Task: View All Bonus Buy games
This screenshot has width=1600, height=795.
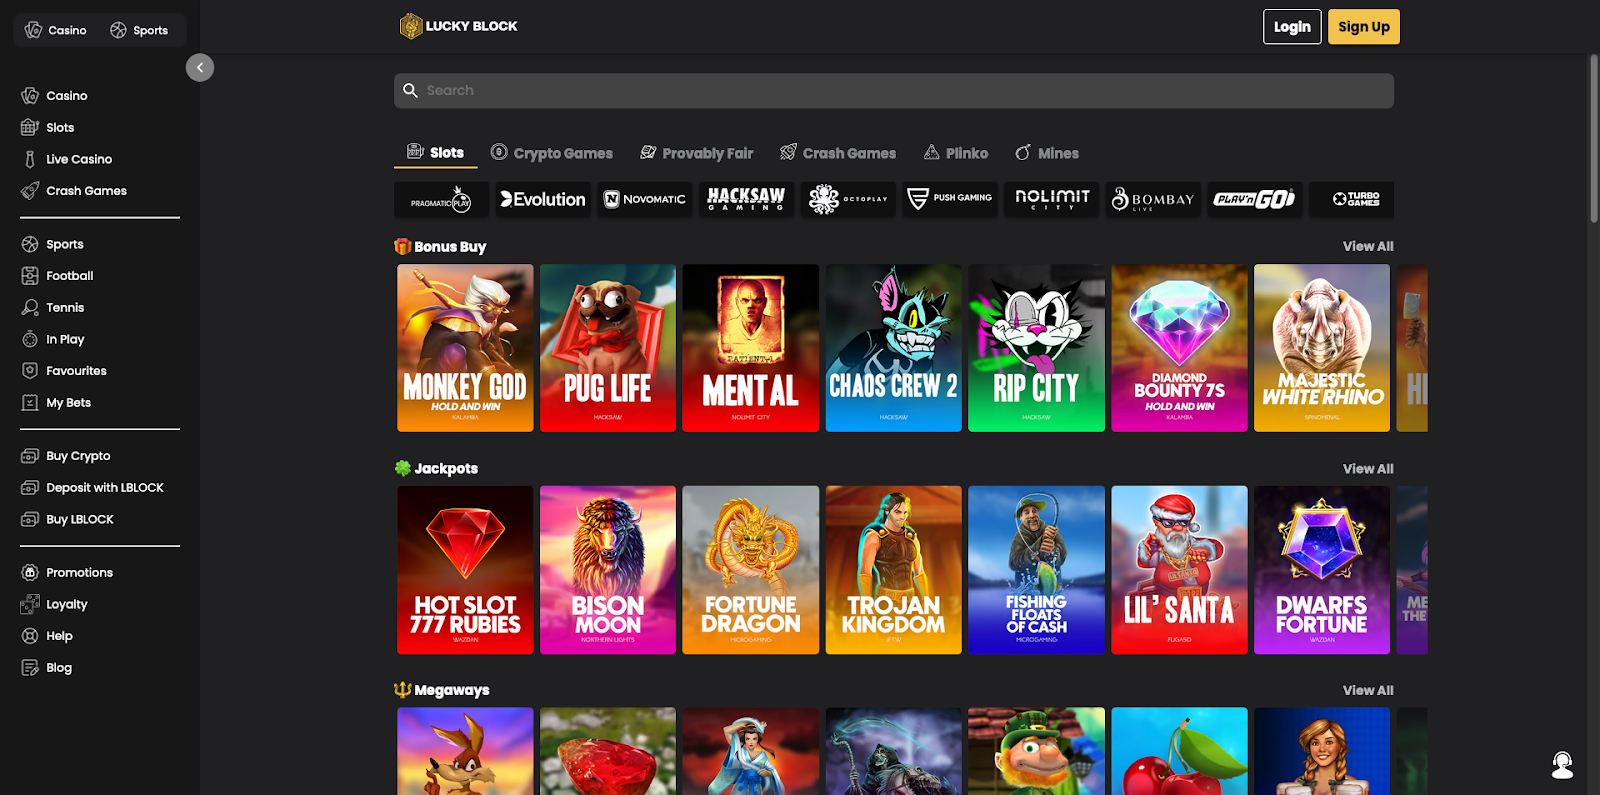Action: click(1368, 246)
